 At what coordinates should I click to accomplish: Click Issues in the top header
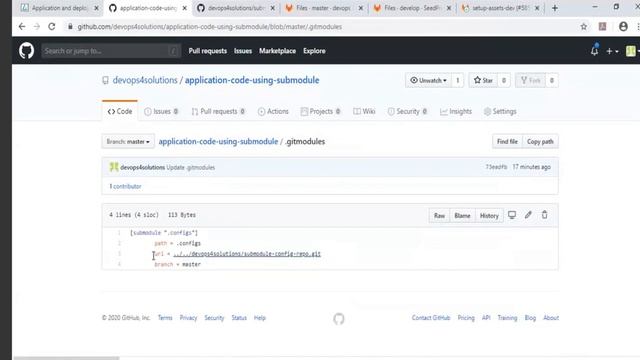pos(243,51)
